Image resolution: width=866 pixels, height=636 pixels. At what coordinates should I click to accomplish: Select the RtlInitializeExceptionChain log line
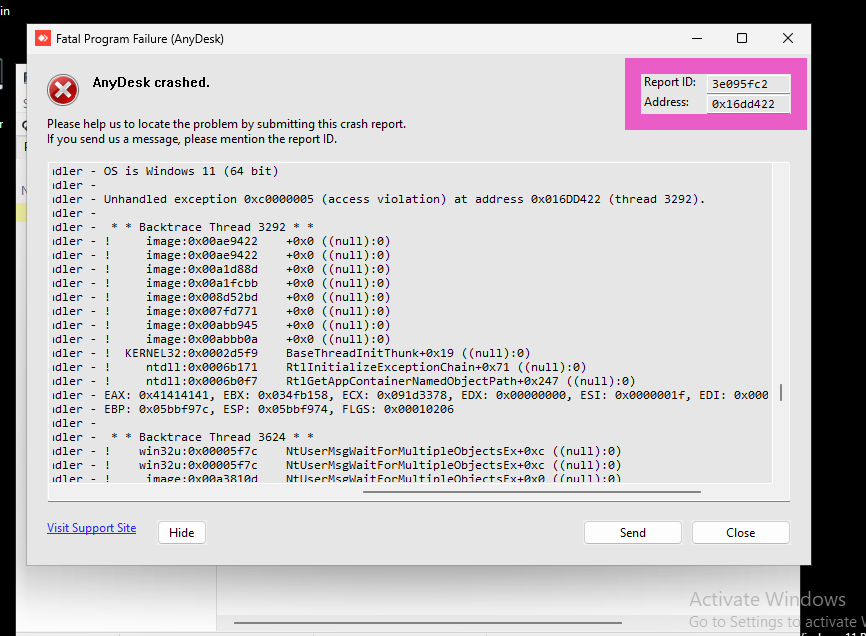tap(319, 368)
